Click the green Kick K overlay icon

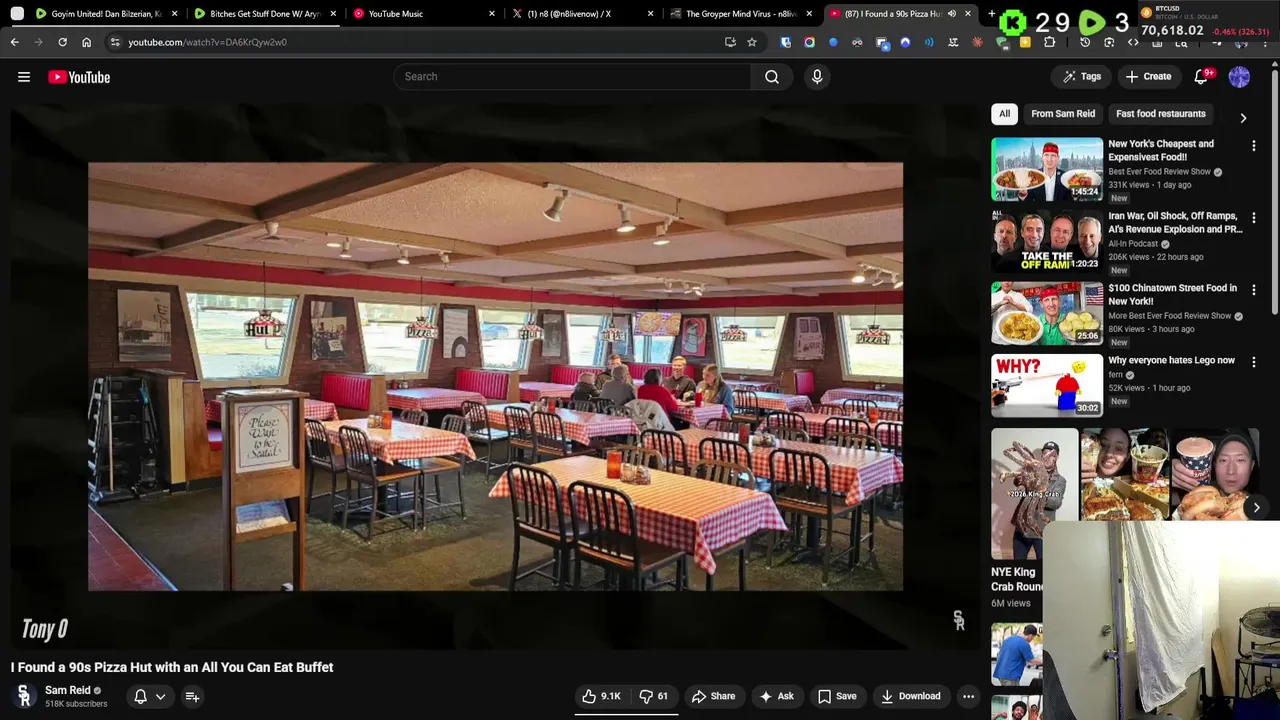(x=1014, y=22)
